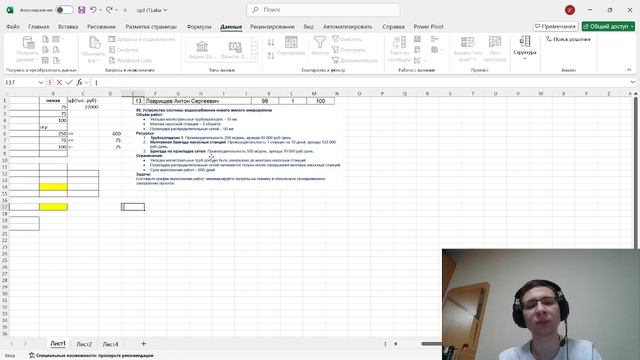The image size is (640, 360).
Task: Click the Name Box showing E17
Action: click(20, 82)
